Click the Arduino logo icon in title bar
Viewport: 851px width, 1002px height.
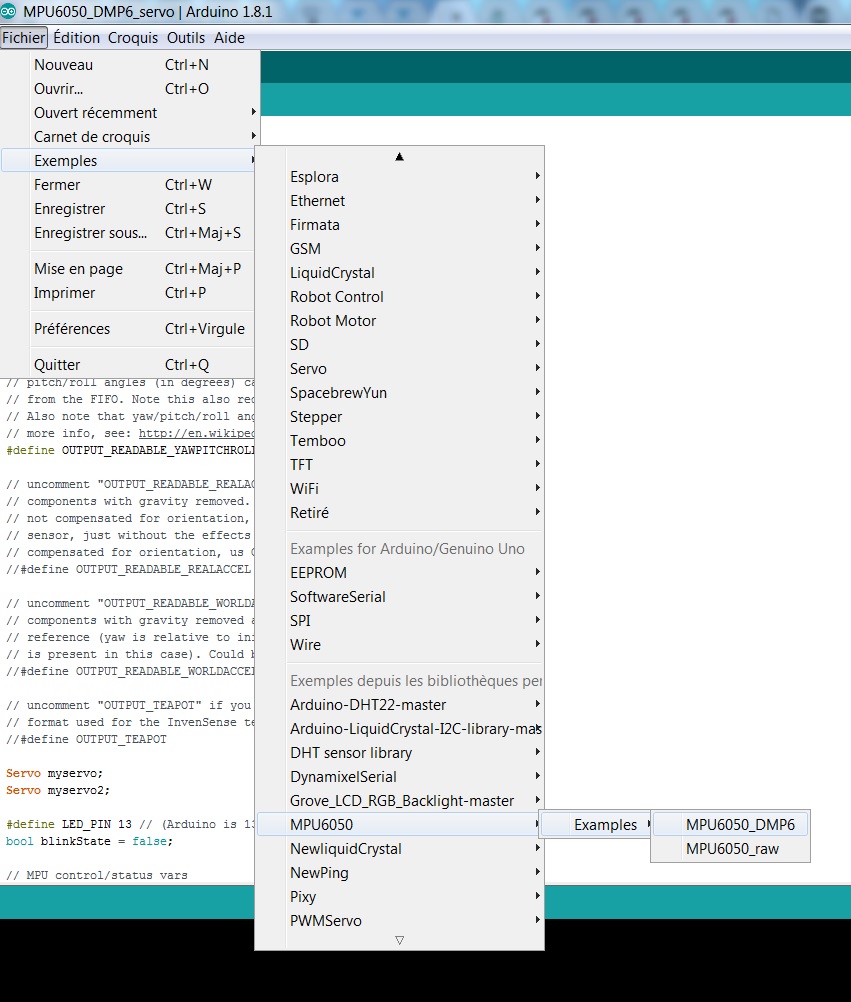(x=8, y=12)
